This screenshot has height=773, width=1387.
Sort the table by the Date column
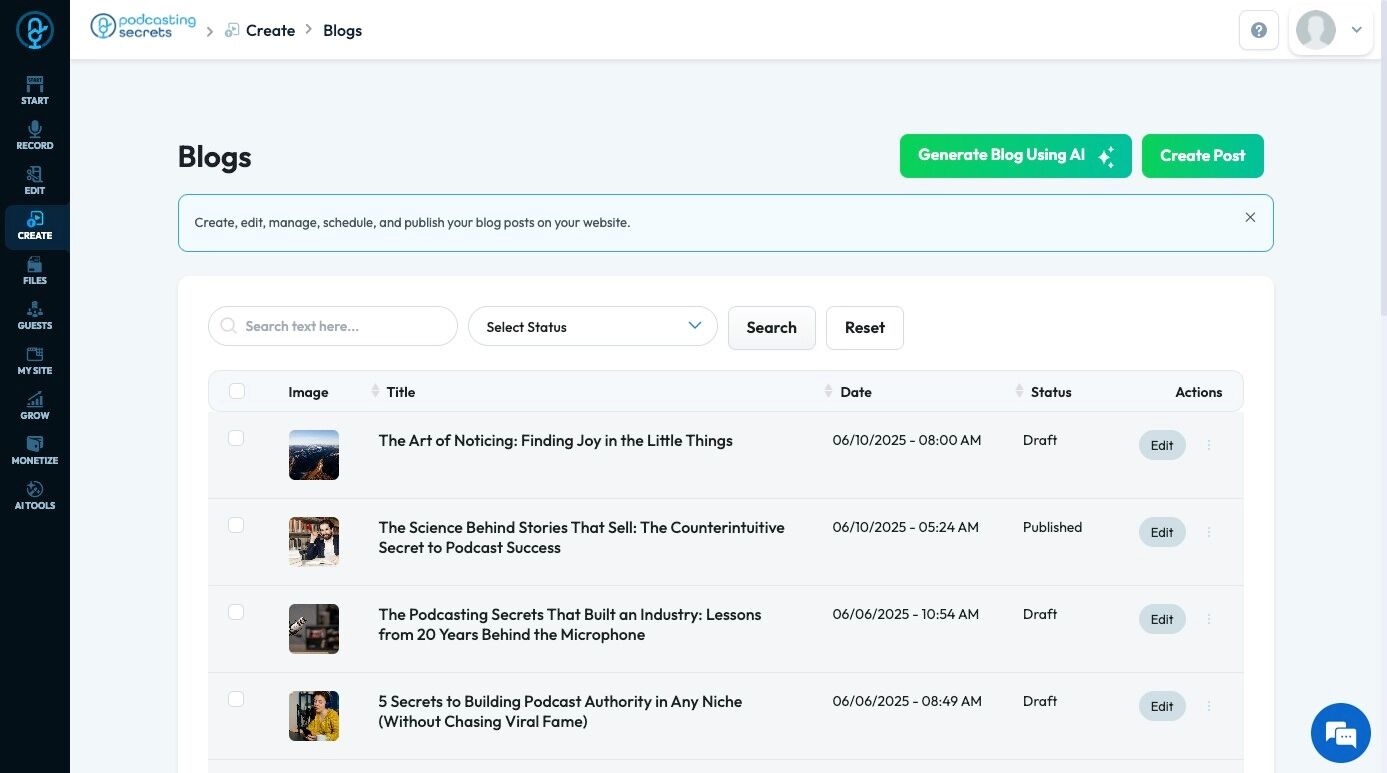pos(855,392)
